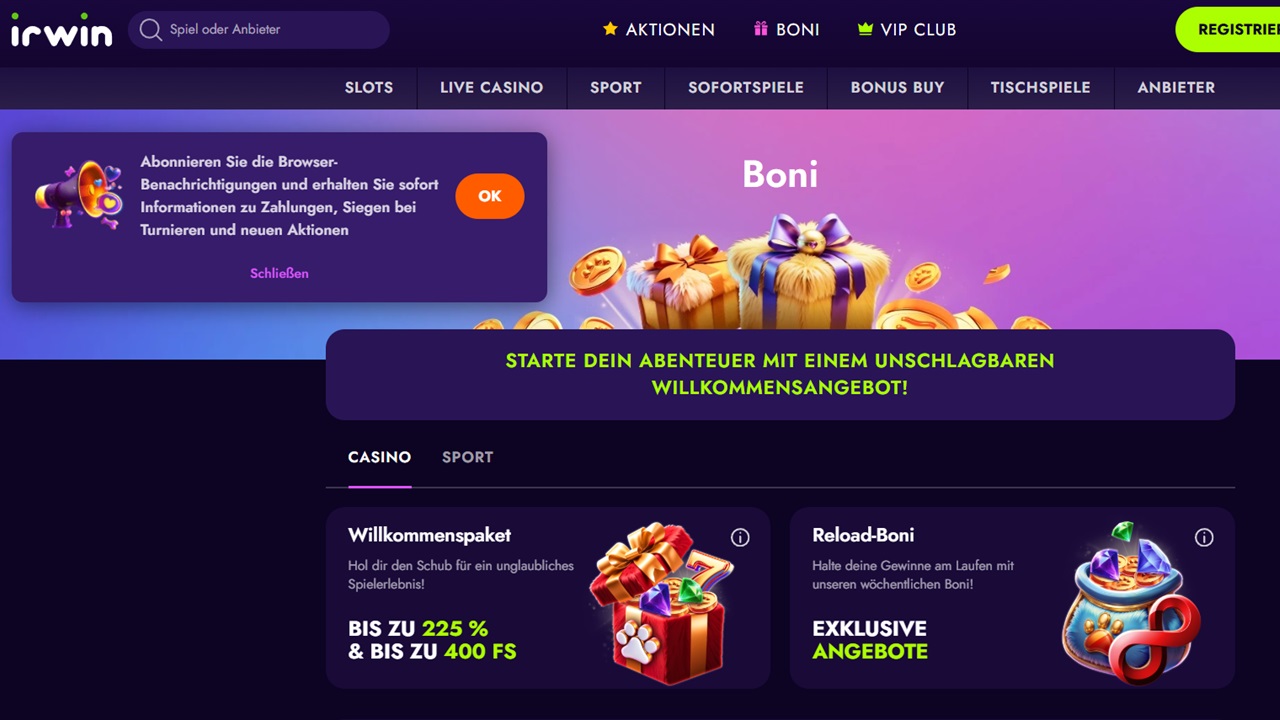The image size is (1280, 720).
Task: Open the Live Casino menu item
Action: point(491,88)
